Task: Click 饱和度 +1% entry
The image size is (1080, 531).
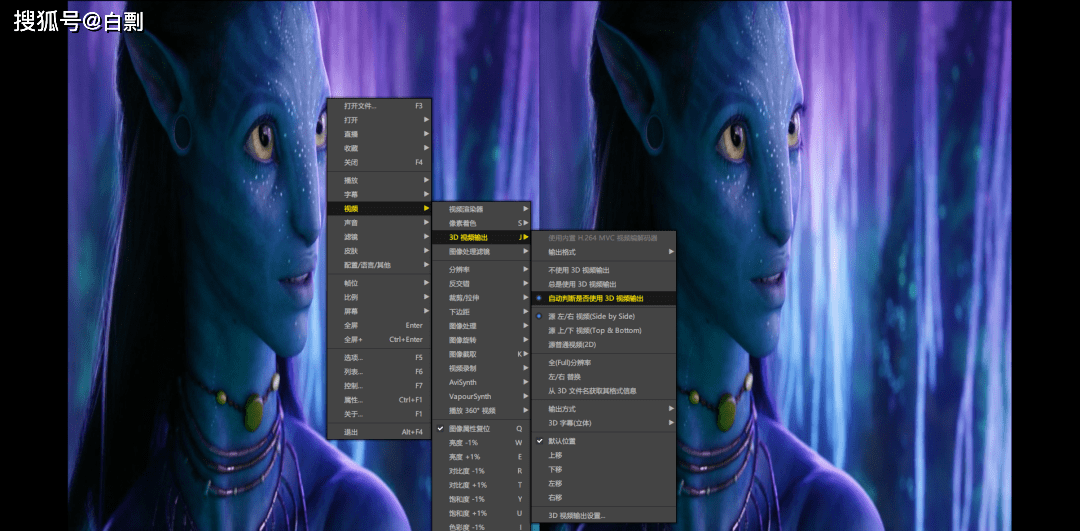Action: tap(481, 513)
